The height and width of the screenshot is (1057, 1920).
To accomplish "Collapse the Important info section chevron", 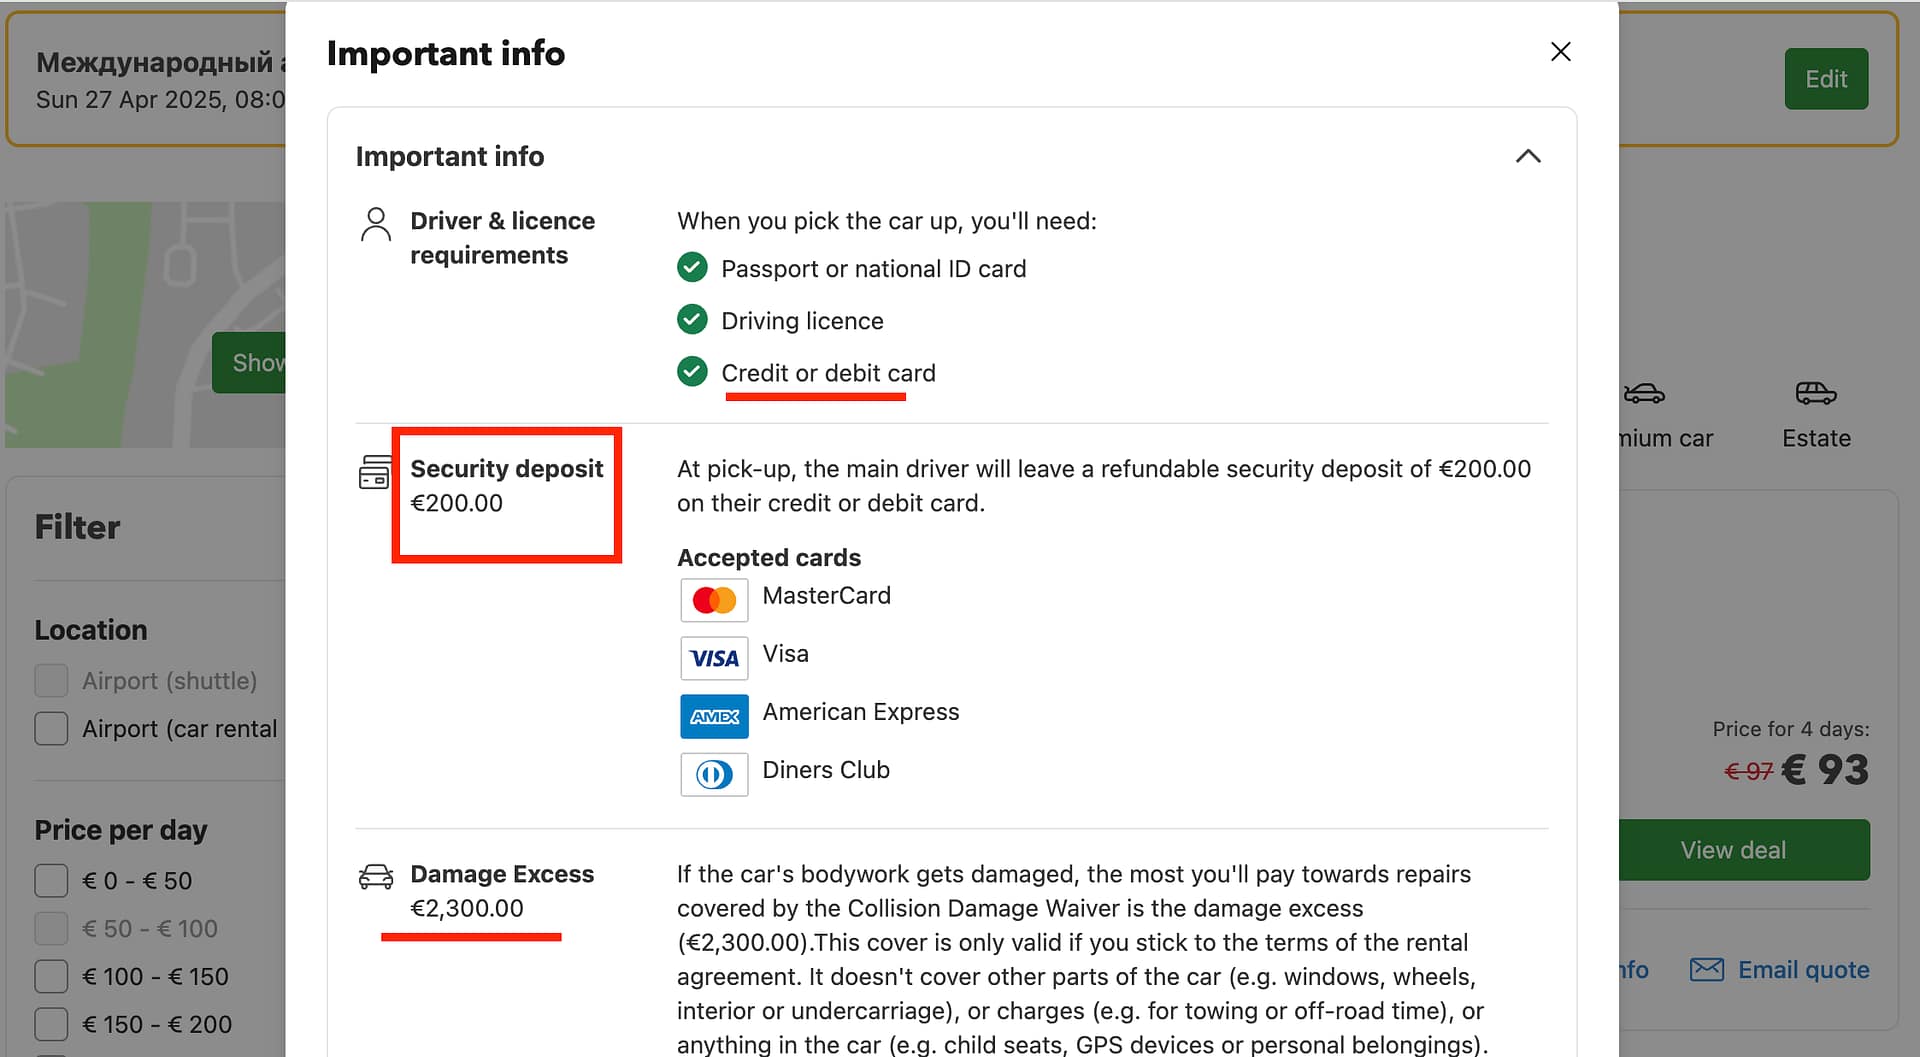I will tap(1527, 156).
